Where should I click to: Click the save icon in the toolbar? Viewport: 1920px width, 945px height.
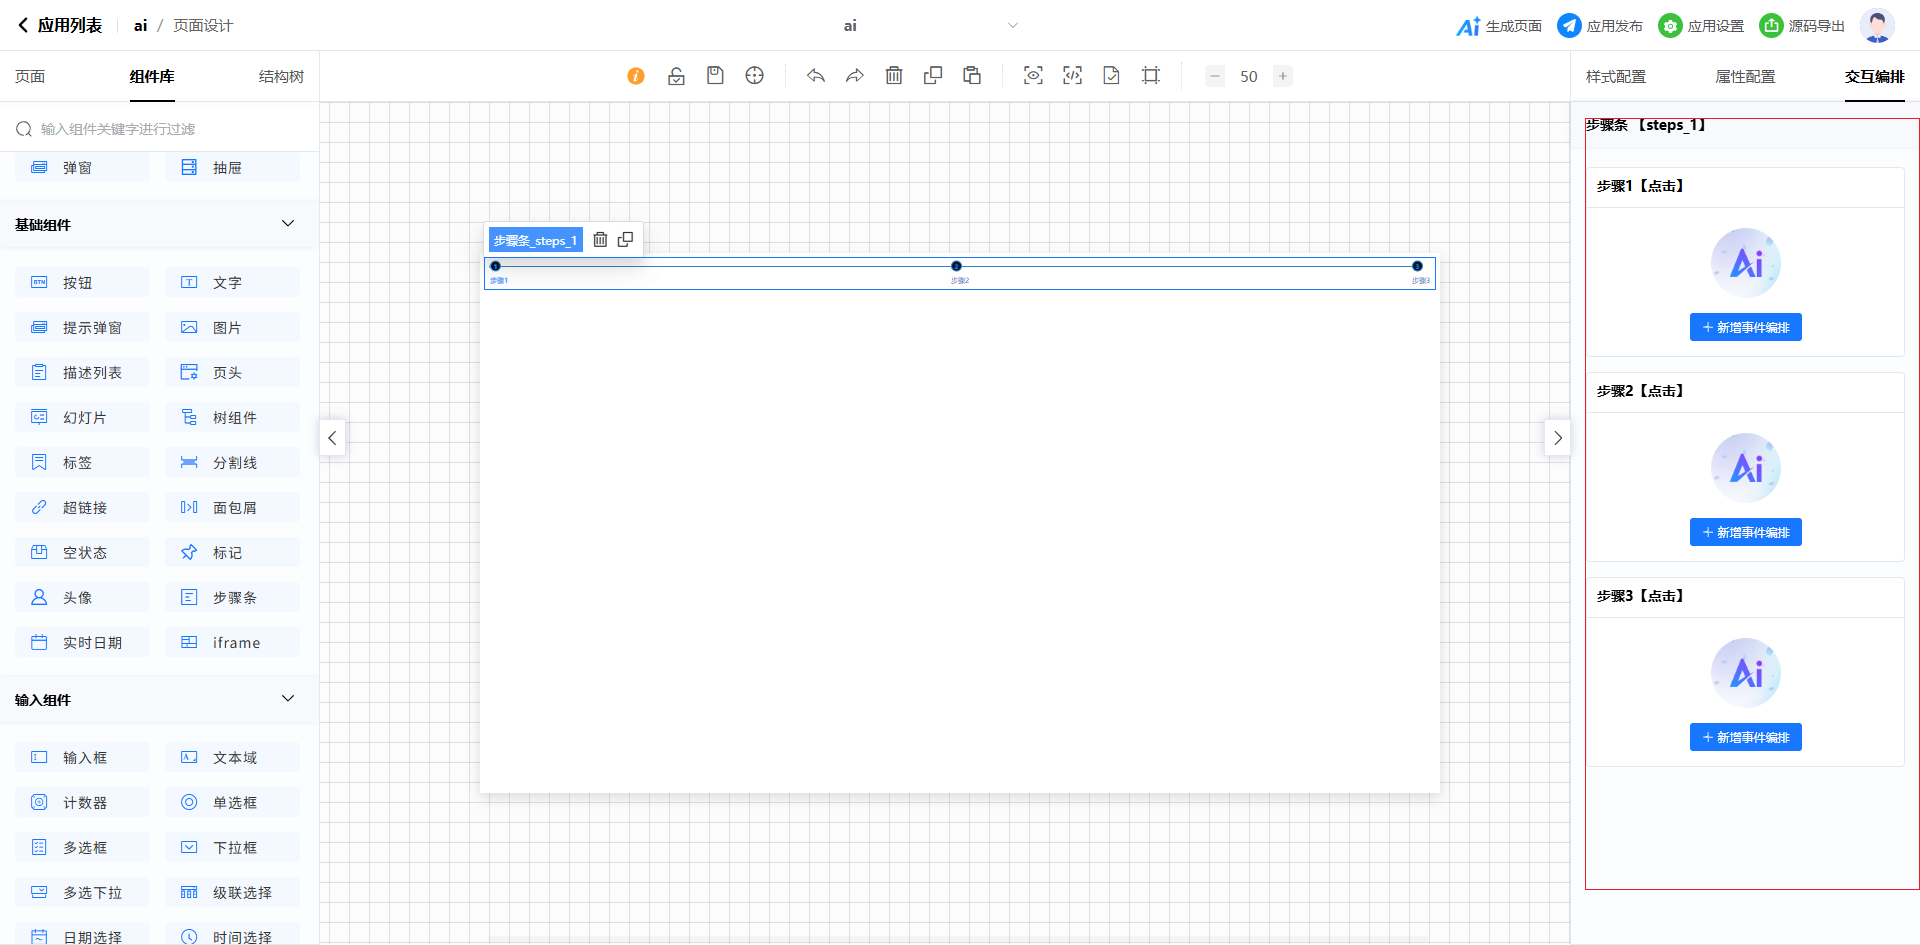715,76
